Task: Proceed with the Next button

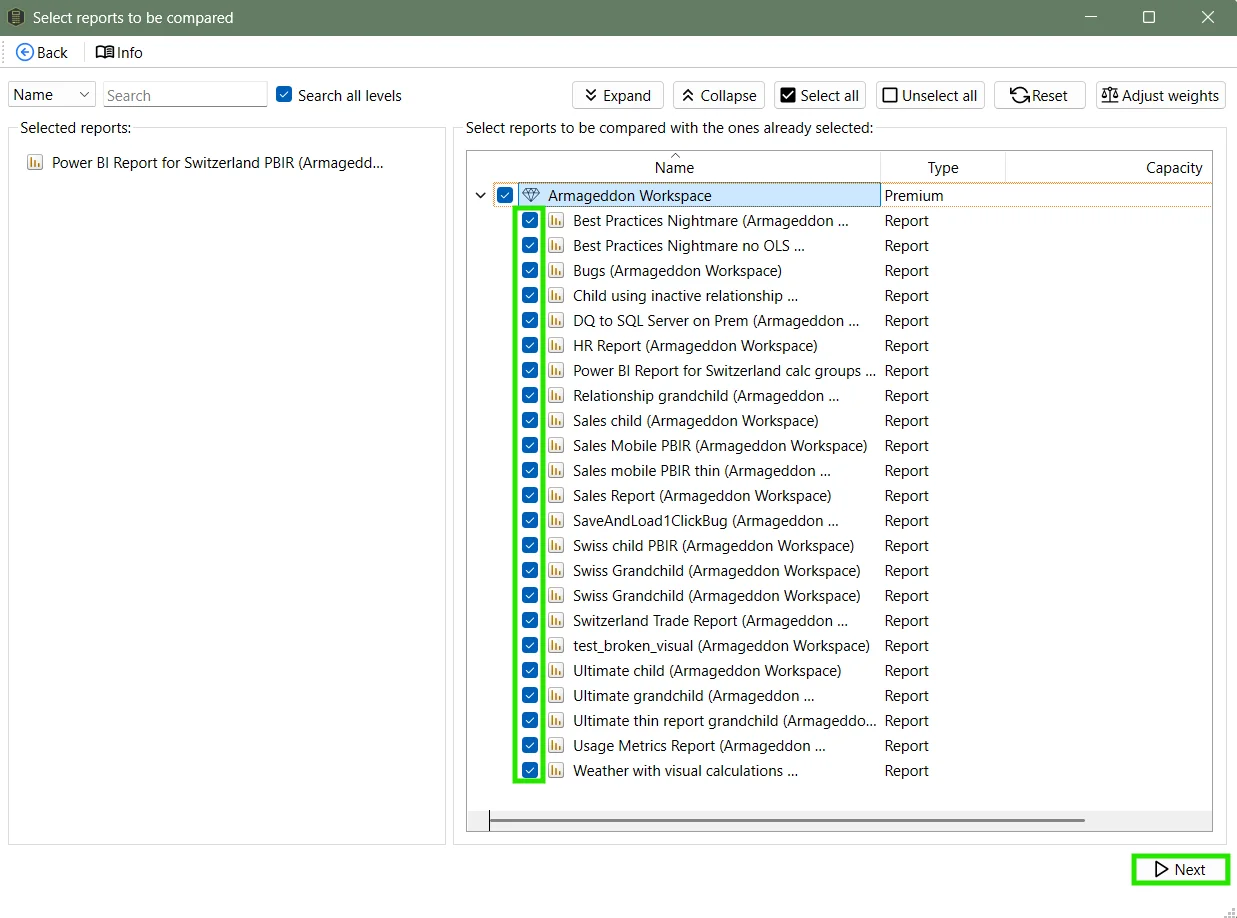Action: click(x=1180, y=869)
